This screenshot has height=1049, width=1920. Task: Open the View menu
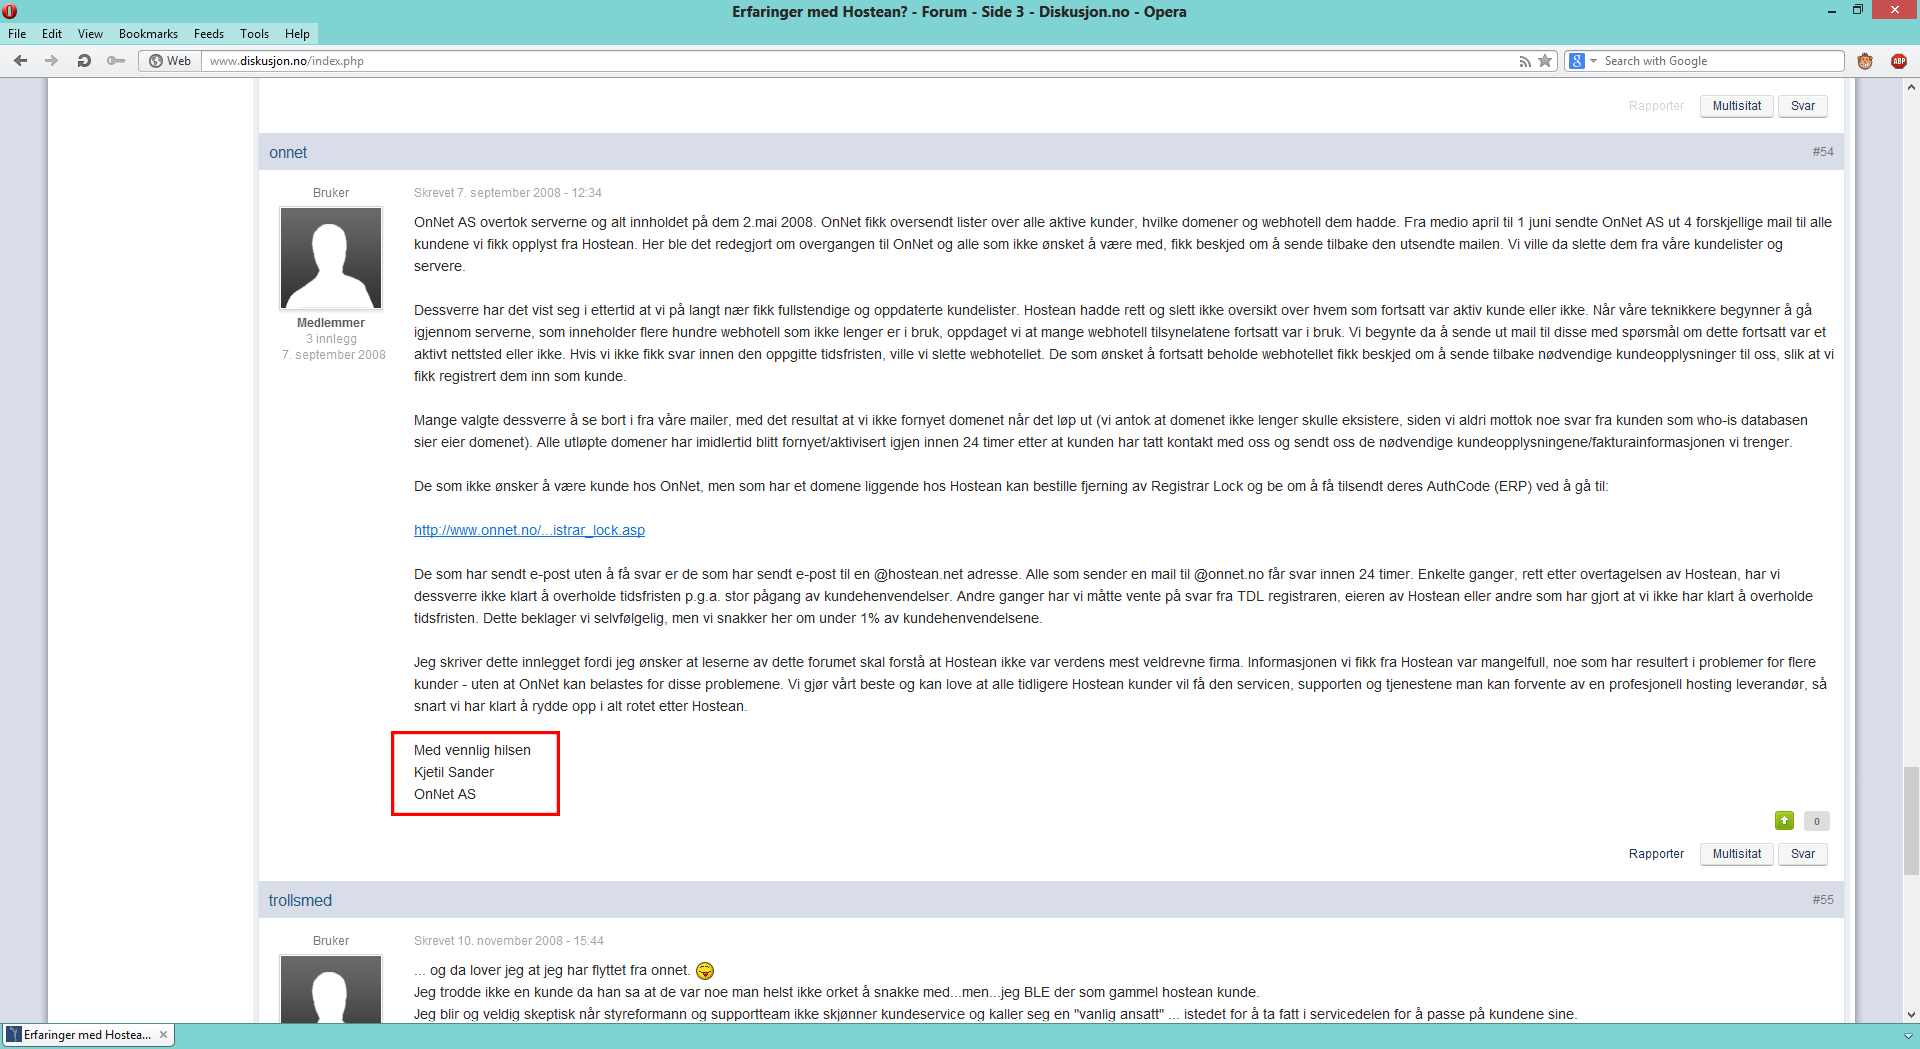click(x=90, y=34)
